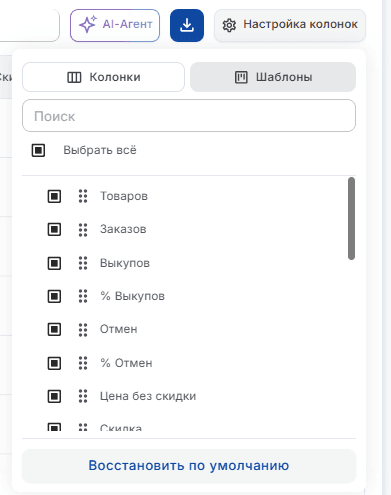Toggle the Выбрать всё checkbox
This screenshot has width=391, height=495.
point(38,150)
